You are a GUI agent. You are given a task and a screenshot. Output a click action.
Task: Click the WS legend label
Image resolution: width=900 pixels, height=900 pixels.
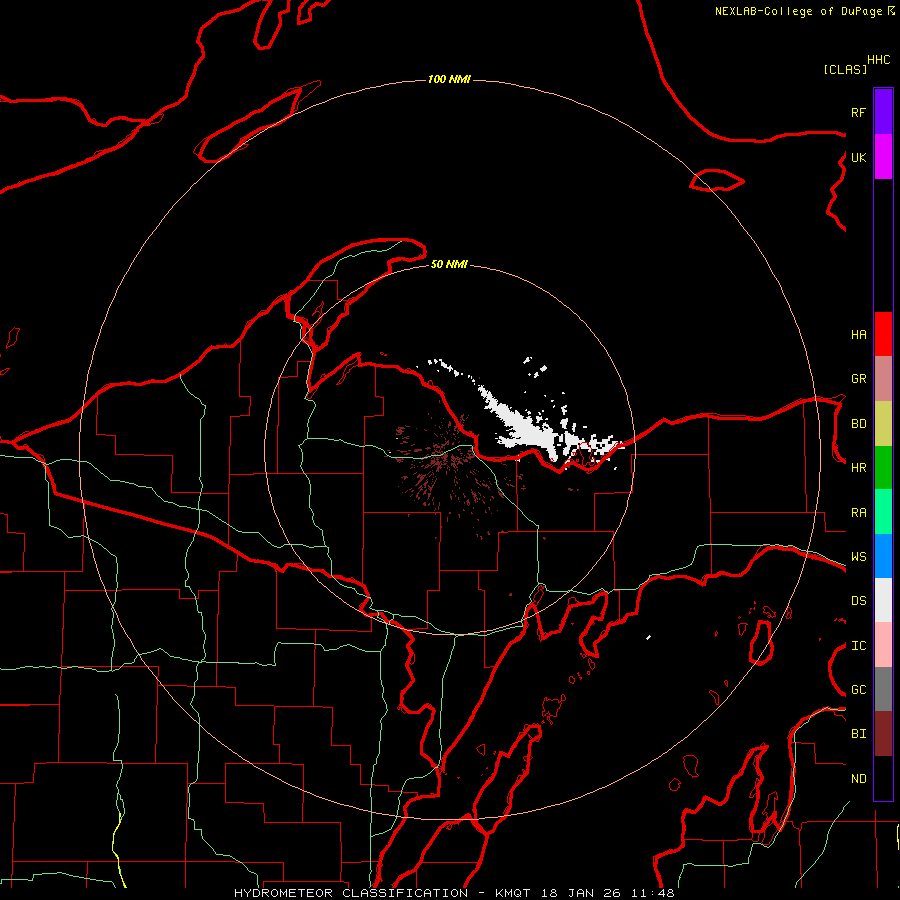click(859, 557)
